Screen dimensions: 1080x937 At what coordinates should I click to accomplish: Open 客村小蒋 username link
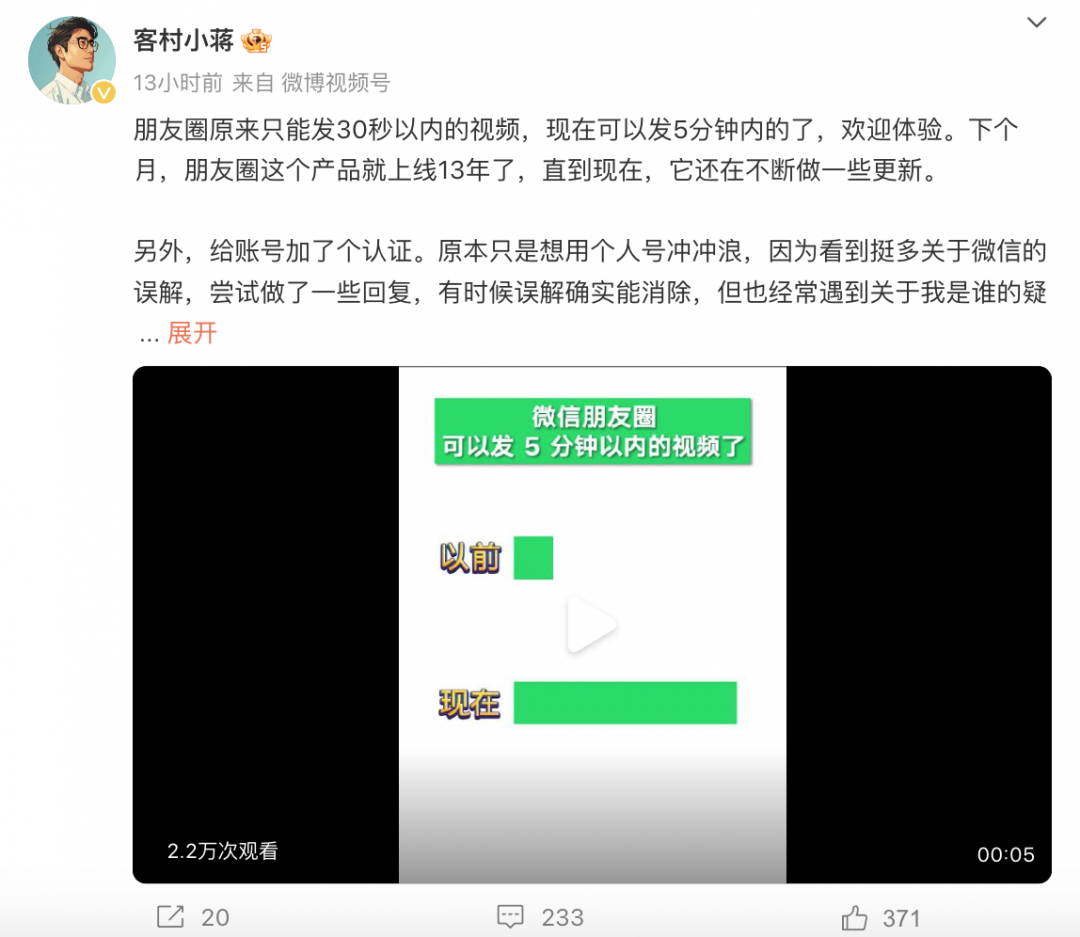point(184,41)
